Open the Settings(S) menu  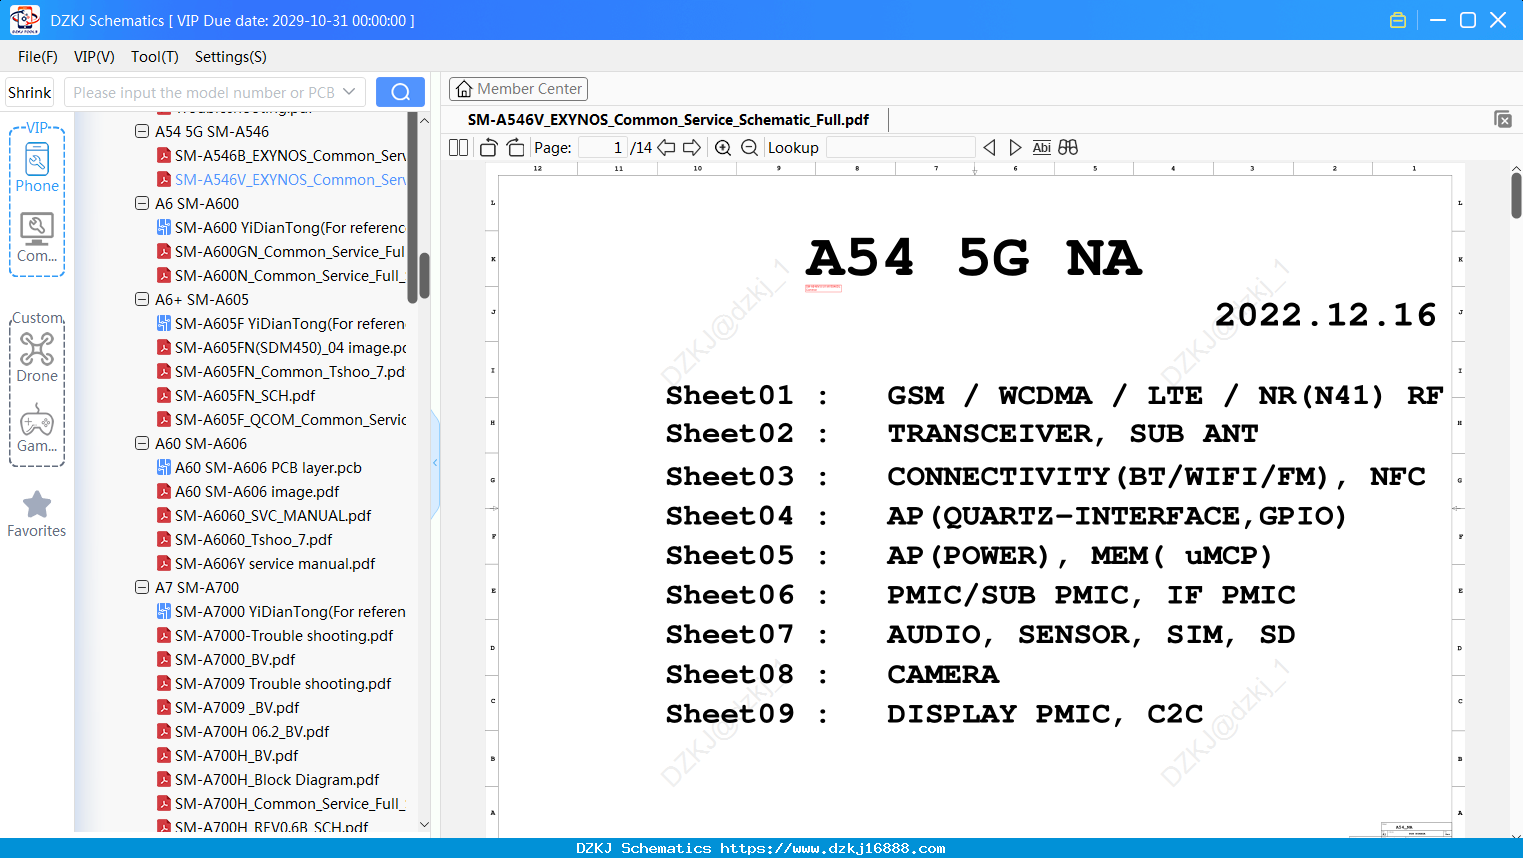pos(231,57)
